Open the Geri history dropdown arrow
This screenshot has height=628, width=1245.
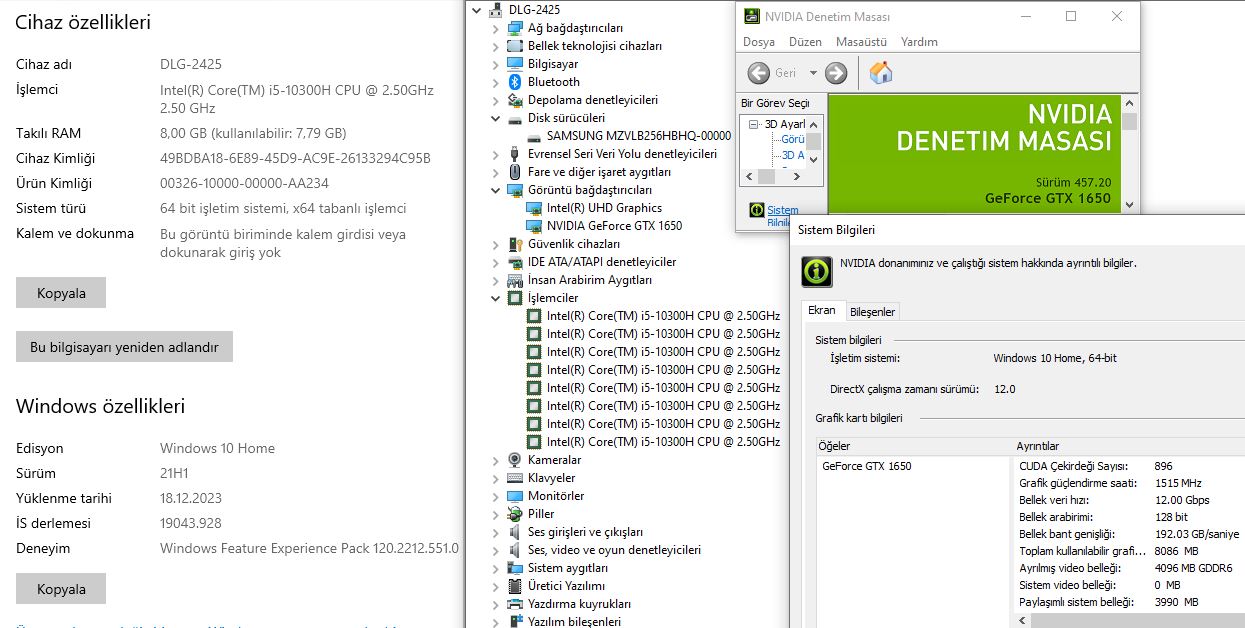[813, 73]
